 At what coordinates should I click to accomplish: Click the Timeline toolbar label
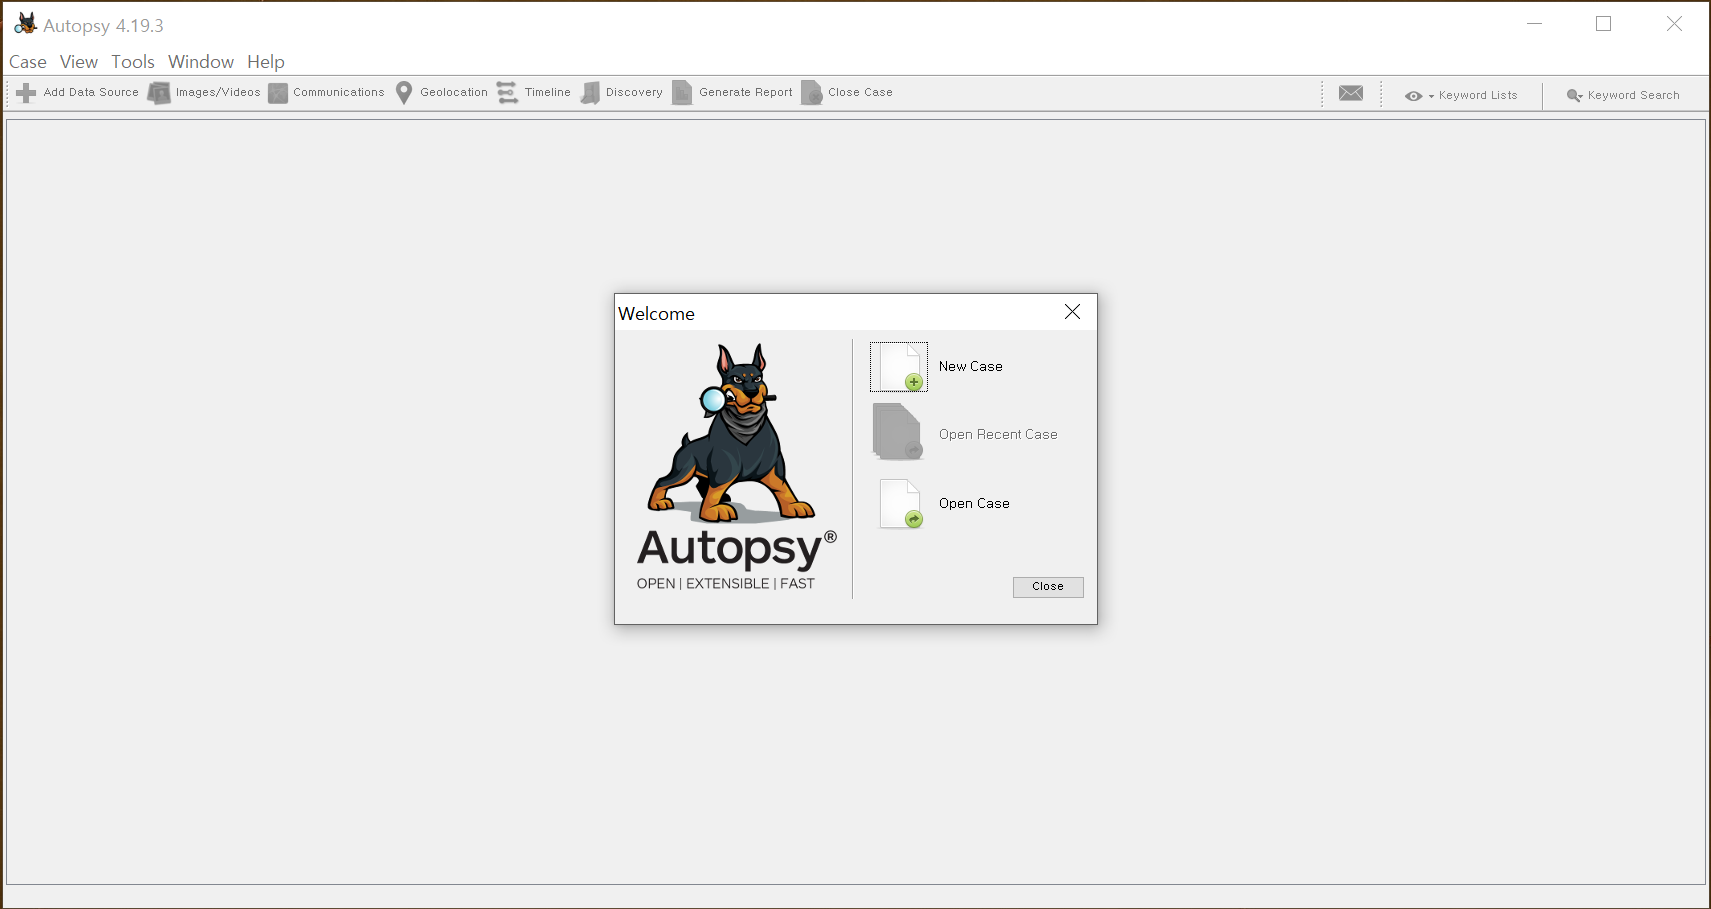(547, 92)
